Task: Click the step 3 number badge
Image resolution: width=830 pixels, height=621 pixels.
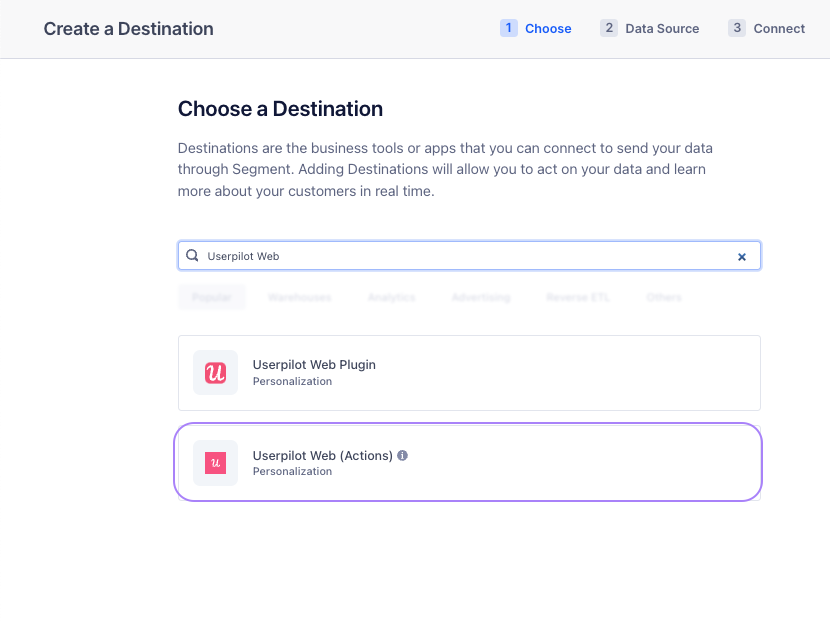Action: 737,28
